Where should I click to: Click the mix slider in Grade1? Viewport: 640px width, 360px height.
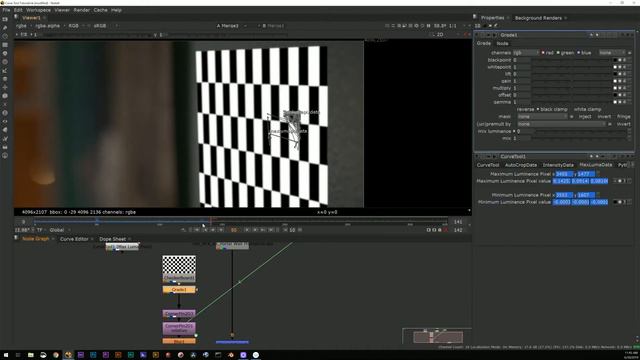(580, 138)
